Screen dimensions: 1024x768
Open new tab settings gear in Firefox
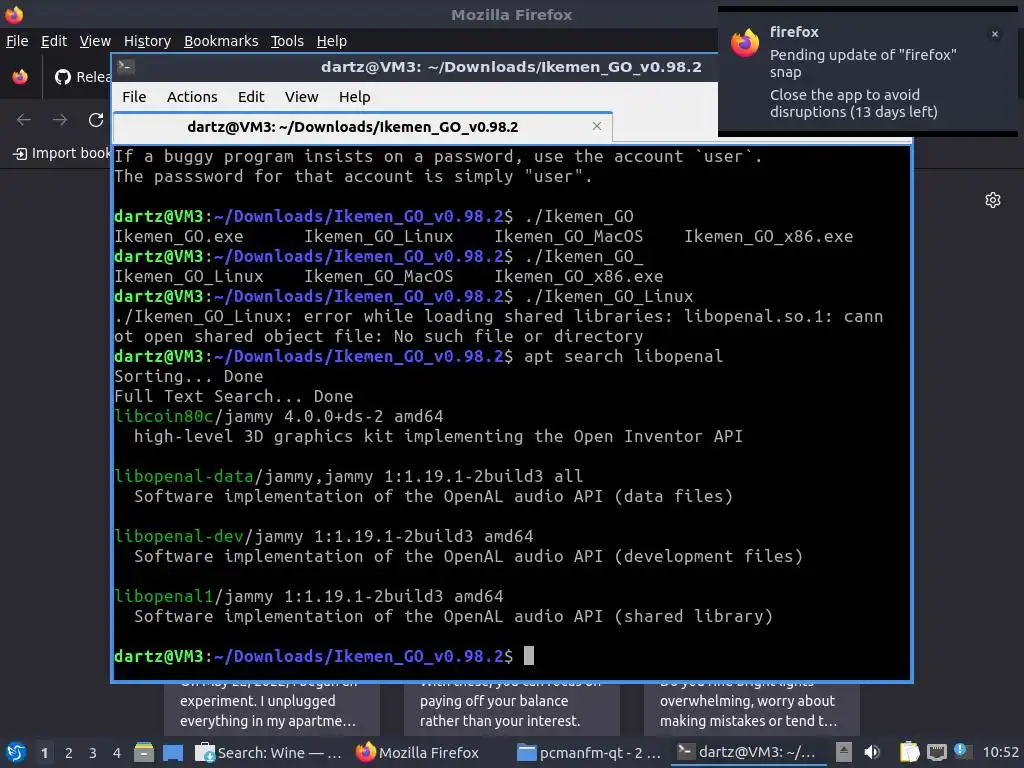[x=993, y=200]
